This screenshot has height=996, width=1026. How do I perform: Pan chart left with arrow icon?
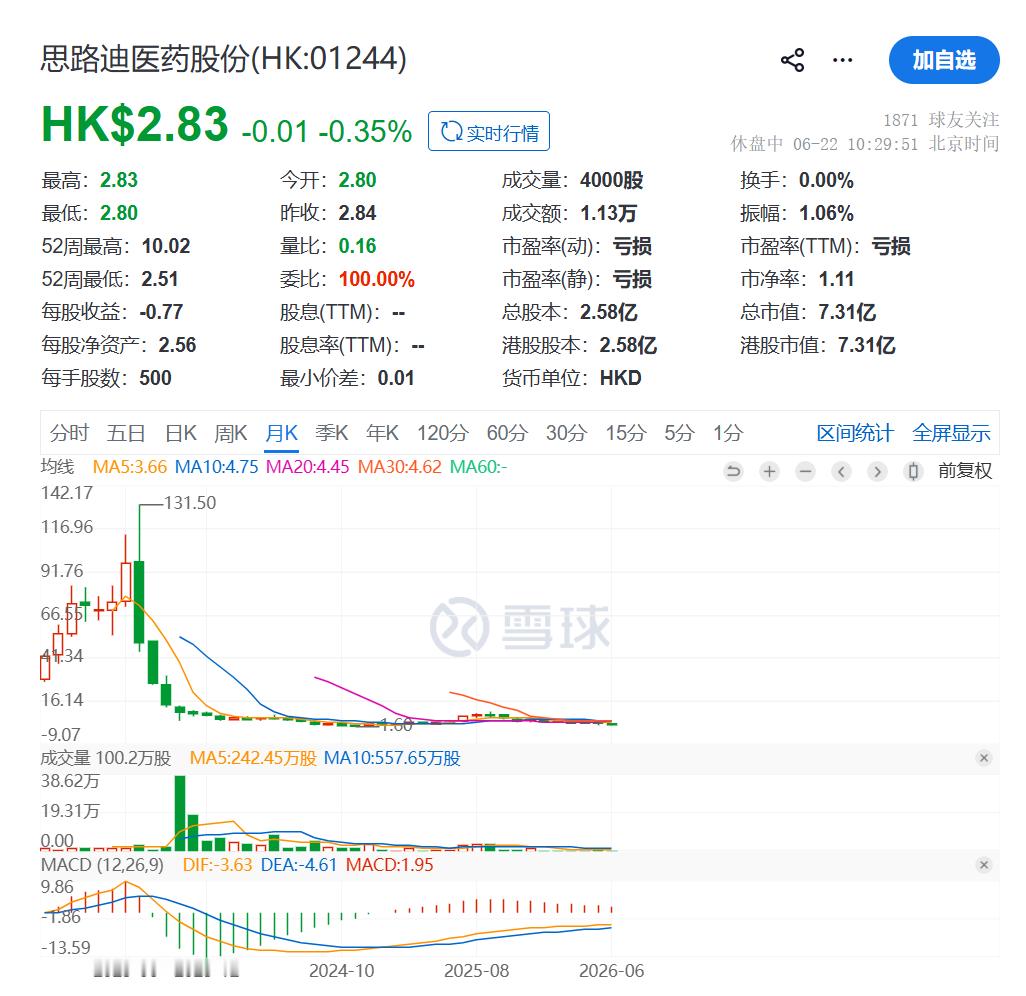click(x=841, y=471)
